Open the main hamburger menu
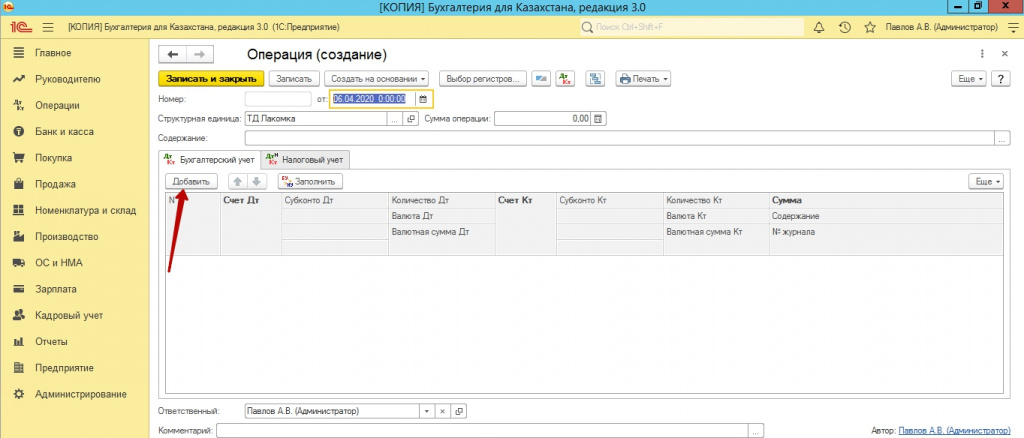The image size is (1024, 438). (x=48, y=27)
